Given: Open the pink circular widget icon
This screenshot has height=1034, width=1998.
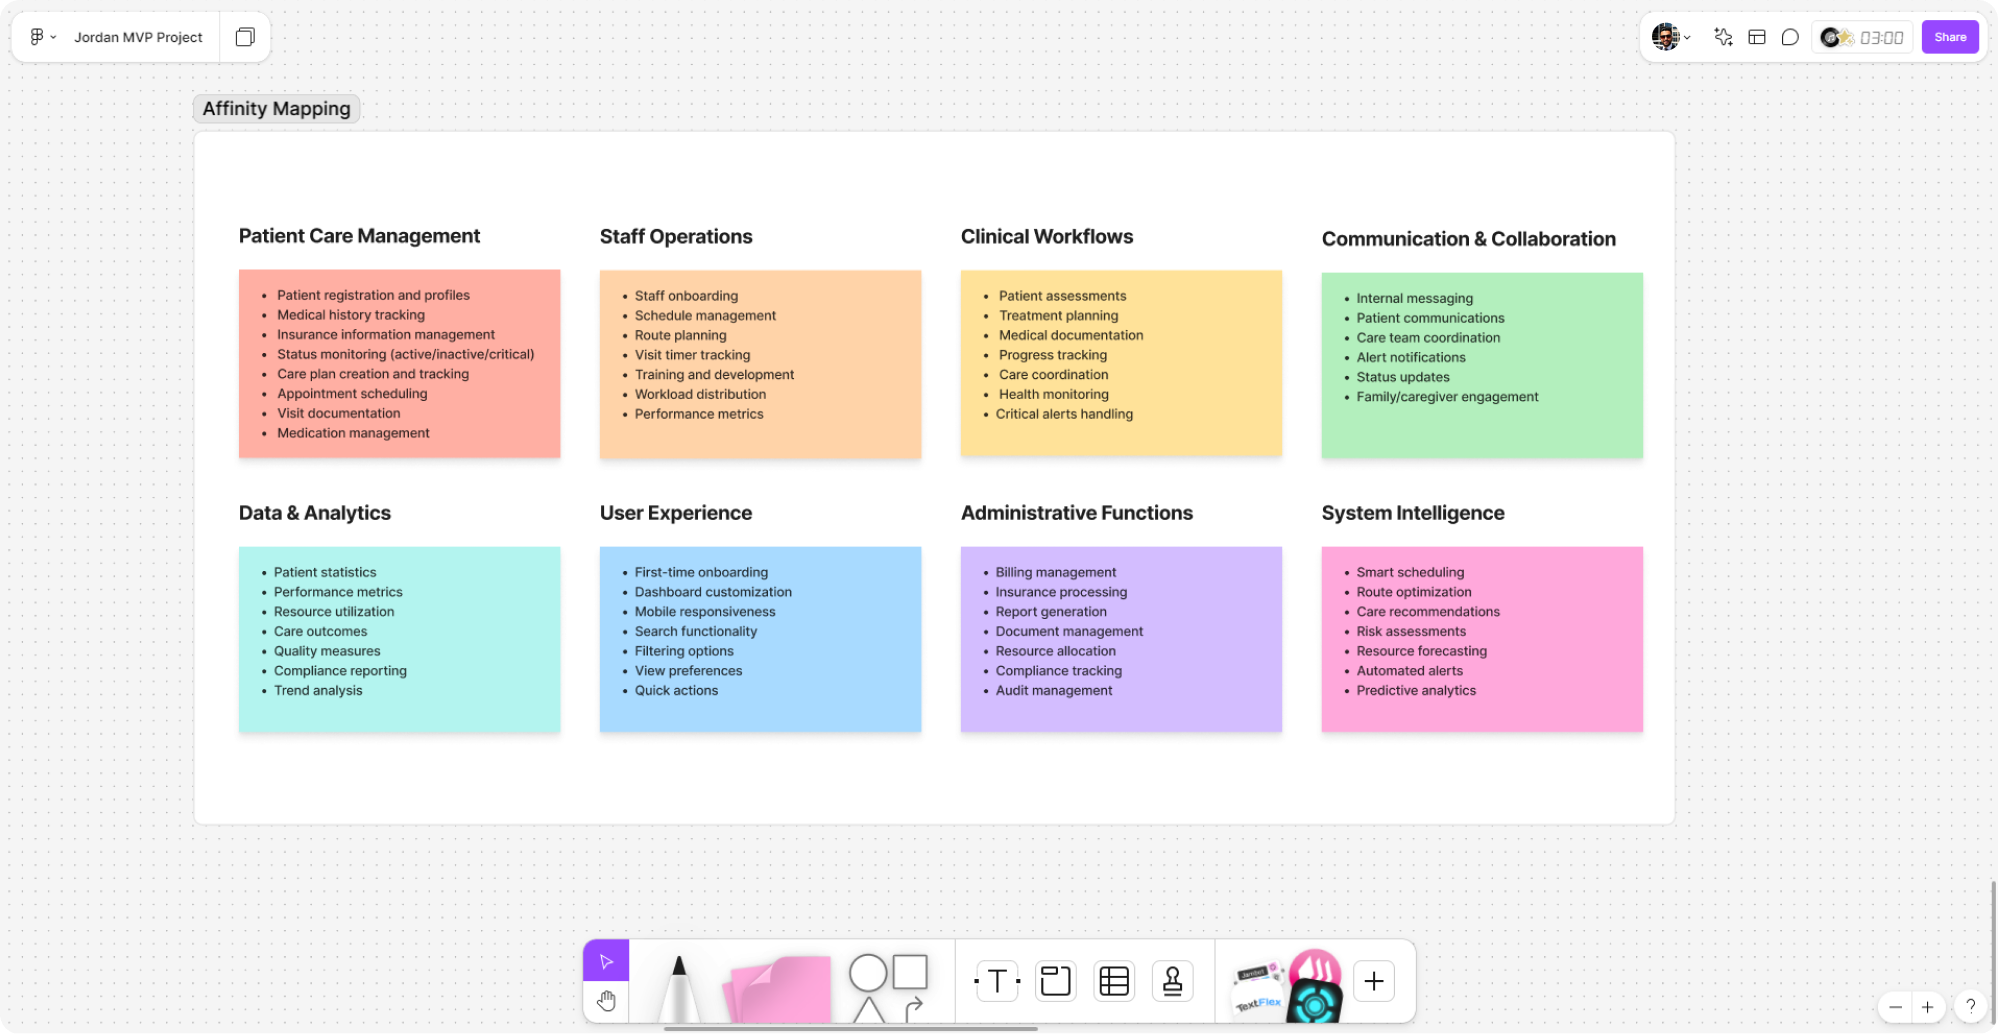Looking at the screenshot, I should (x=1315, y=968).
